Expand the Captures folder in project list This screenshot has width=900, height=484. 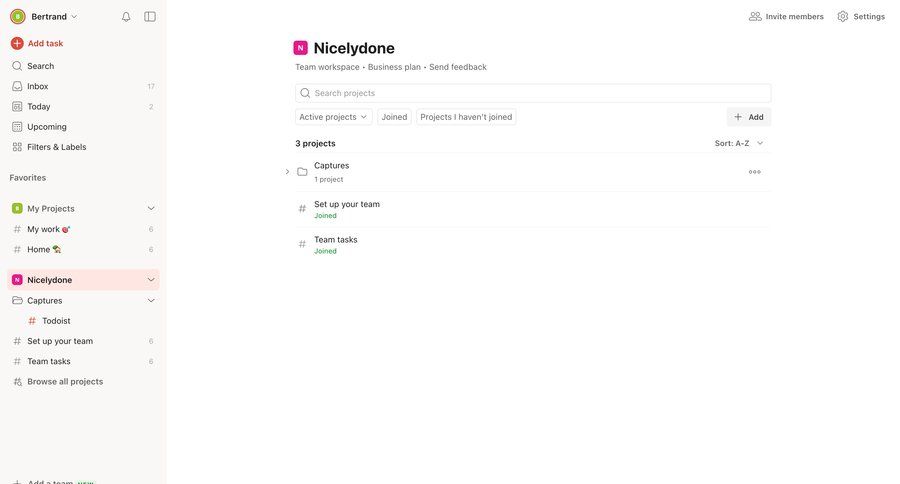pyautogui.click(x=287, y=172)
